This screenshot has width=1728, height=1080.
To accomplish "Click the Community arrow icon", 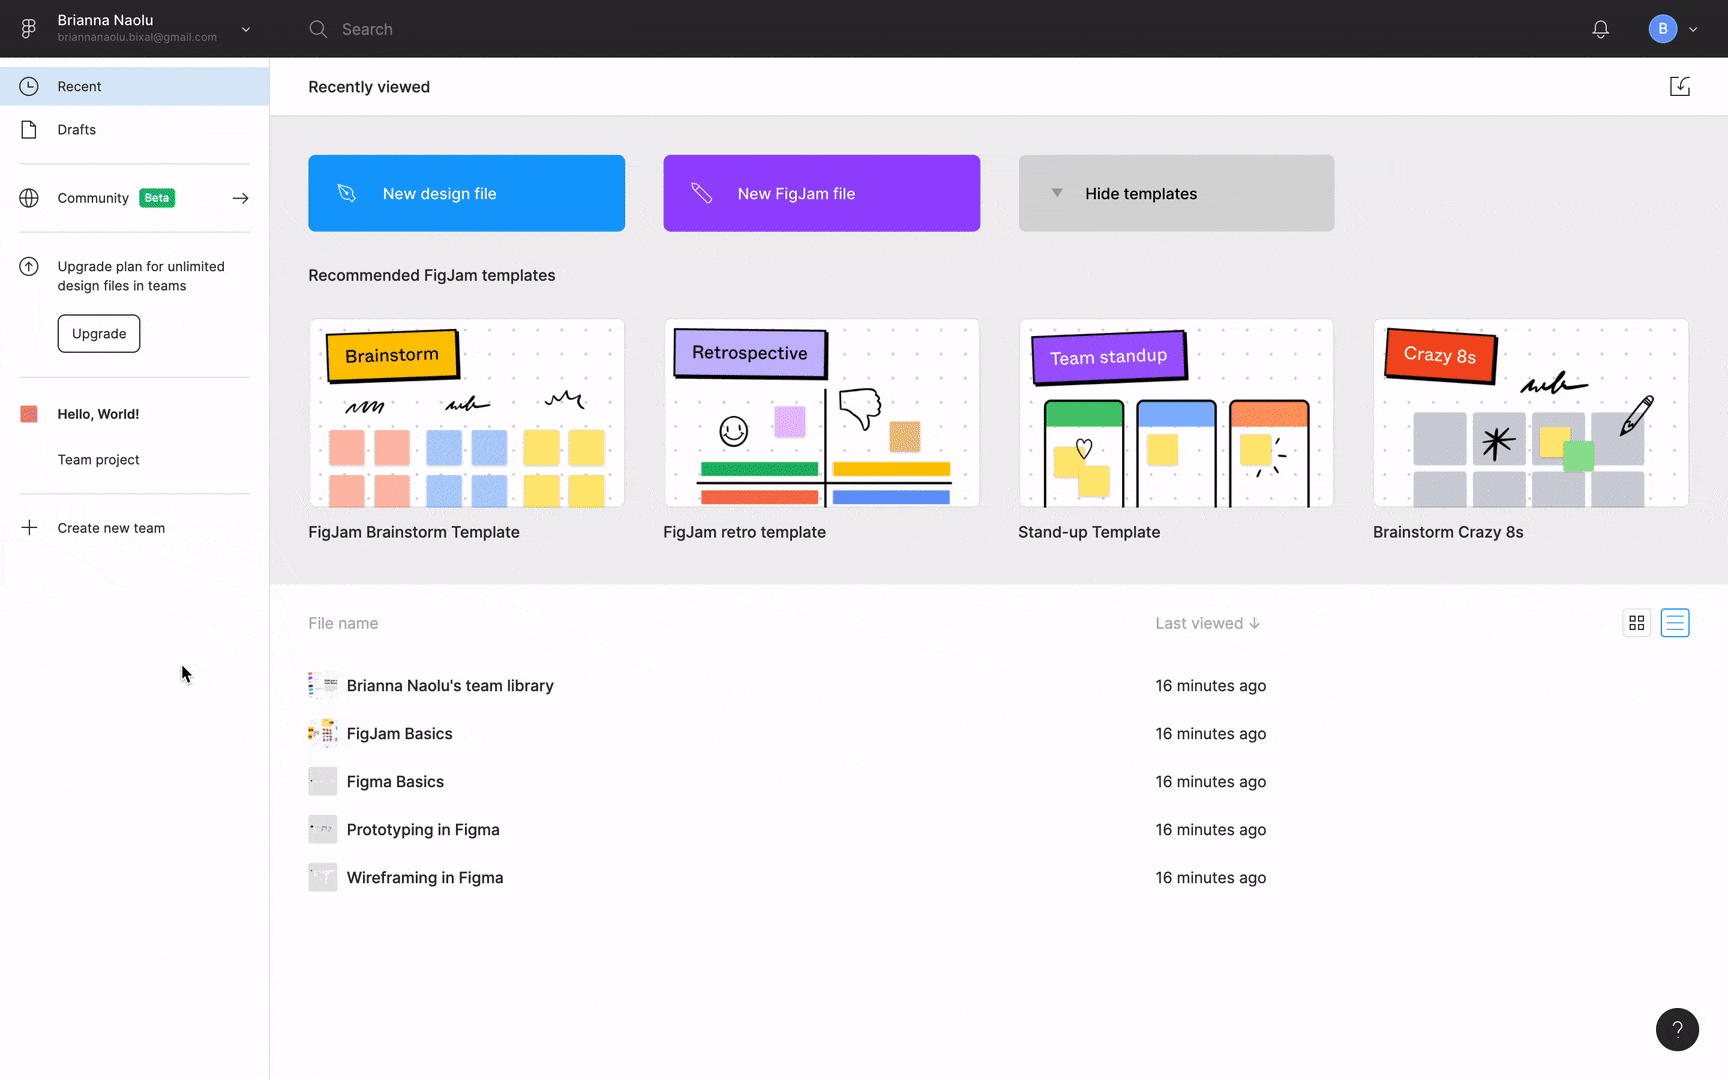I will click(x=240, y=198).
